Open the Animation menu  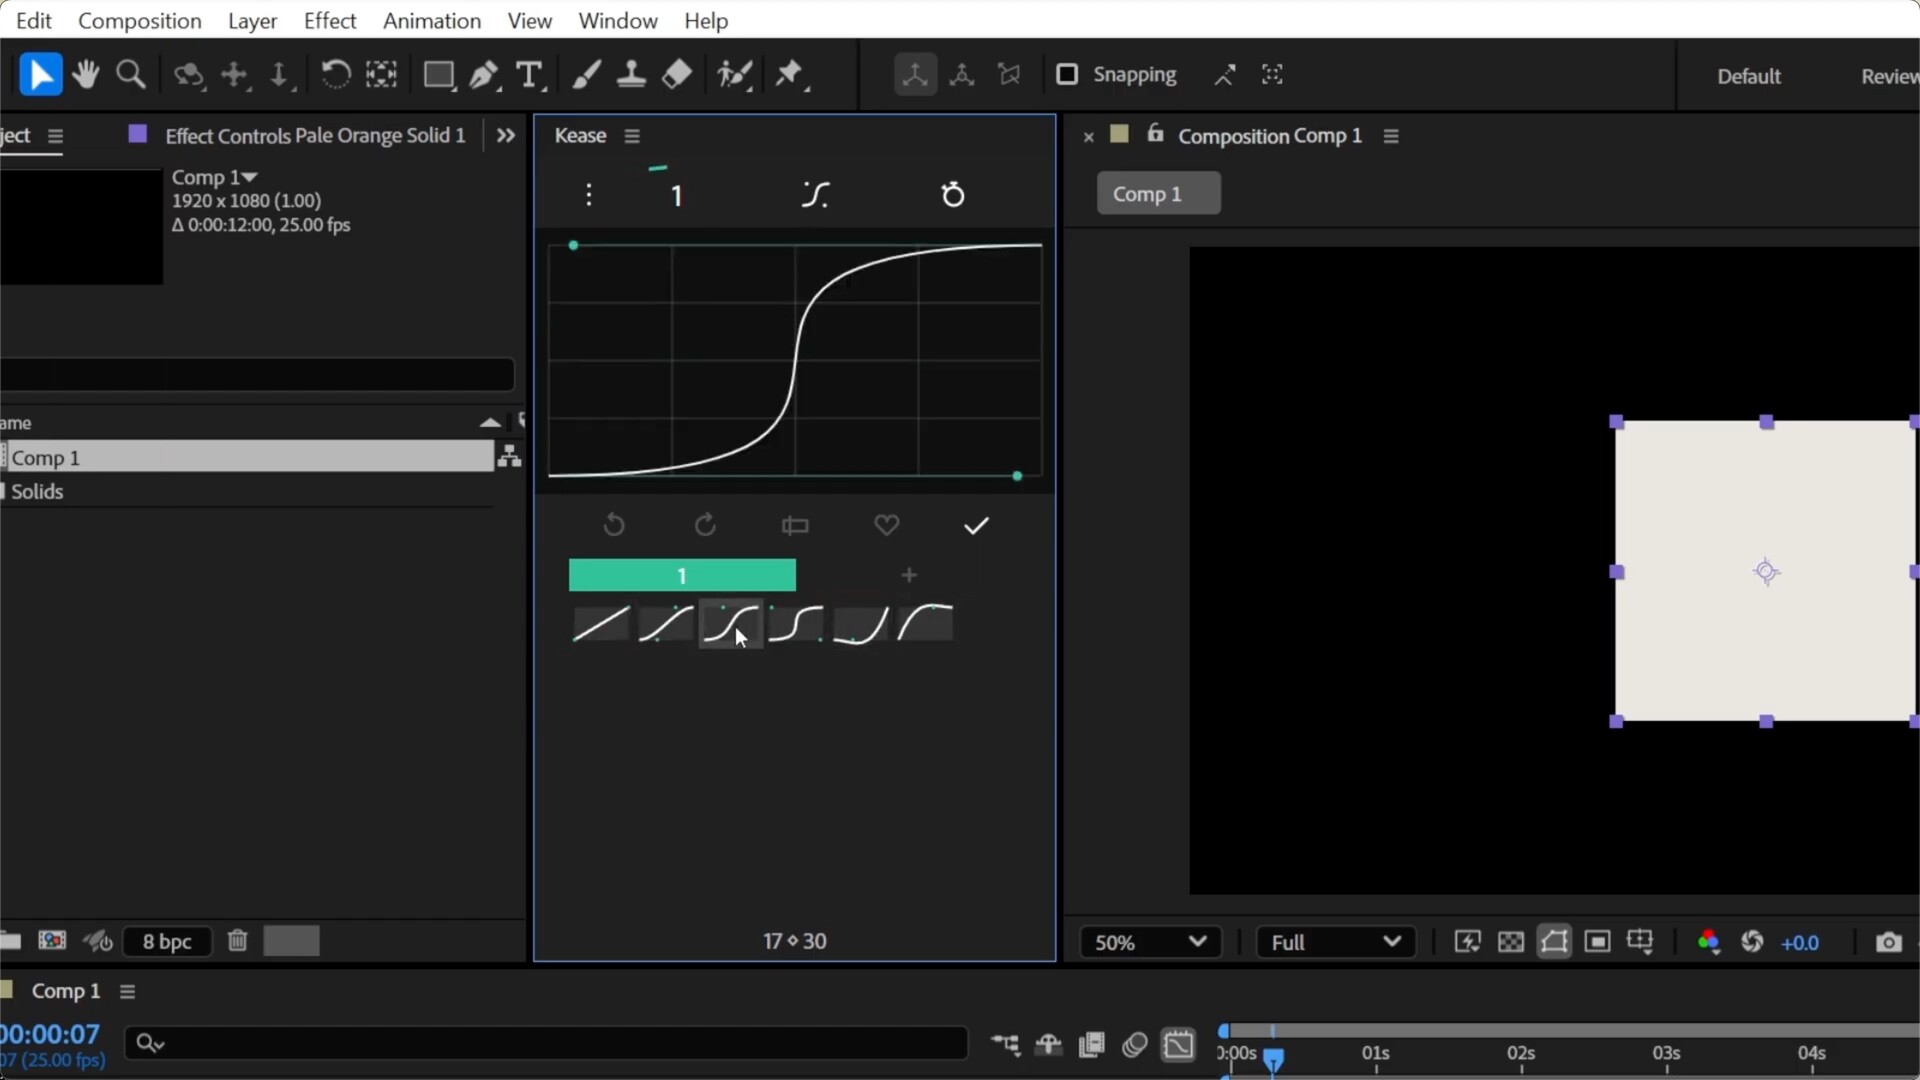431,20
